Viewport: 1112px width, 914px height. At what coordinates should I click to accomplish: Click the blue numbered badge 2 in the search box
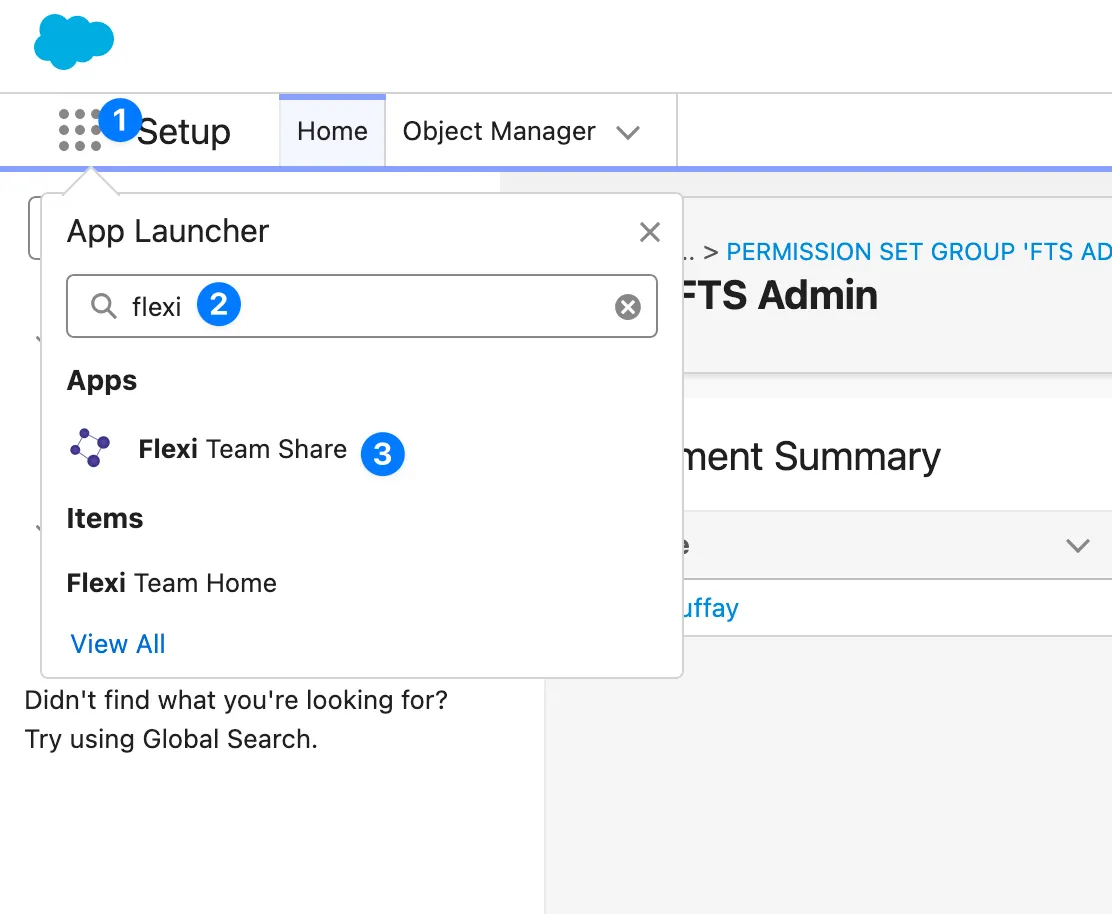(x=218, y=306)
